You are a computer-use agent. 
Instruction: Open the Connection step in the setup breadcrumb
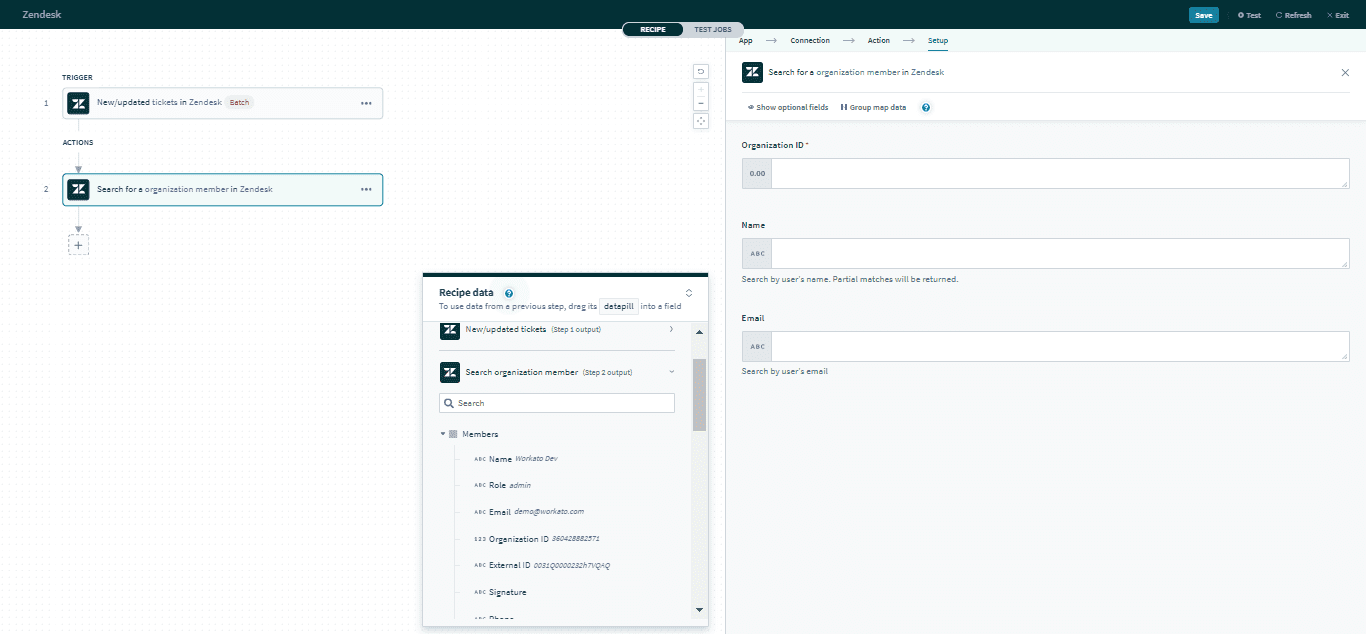tap(811, 40)
